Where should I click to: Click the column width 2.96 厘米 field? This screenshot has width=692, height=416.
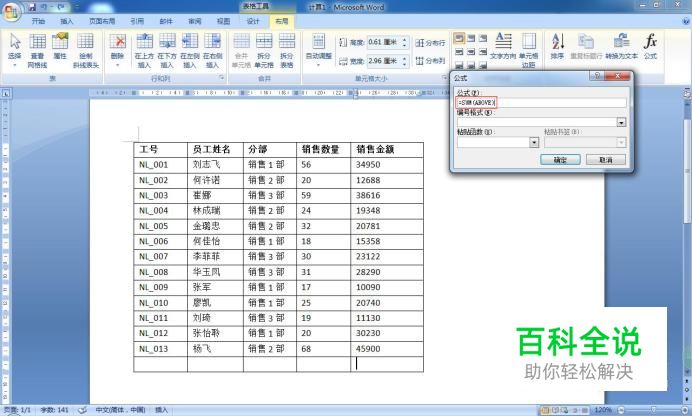pos(384,61)
